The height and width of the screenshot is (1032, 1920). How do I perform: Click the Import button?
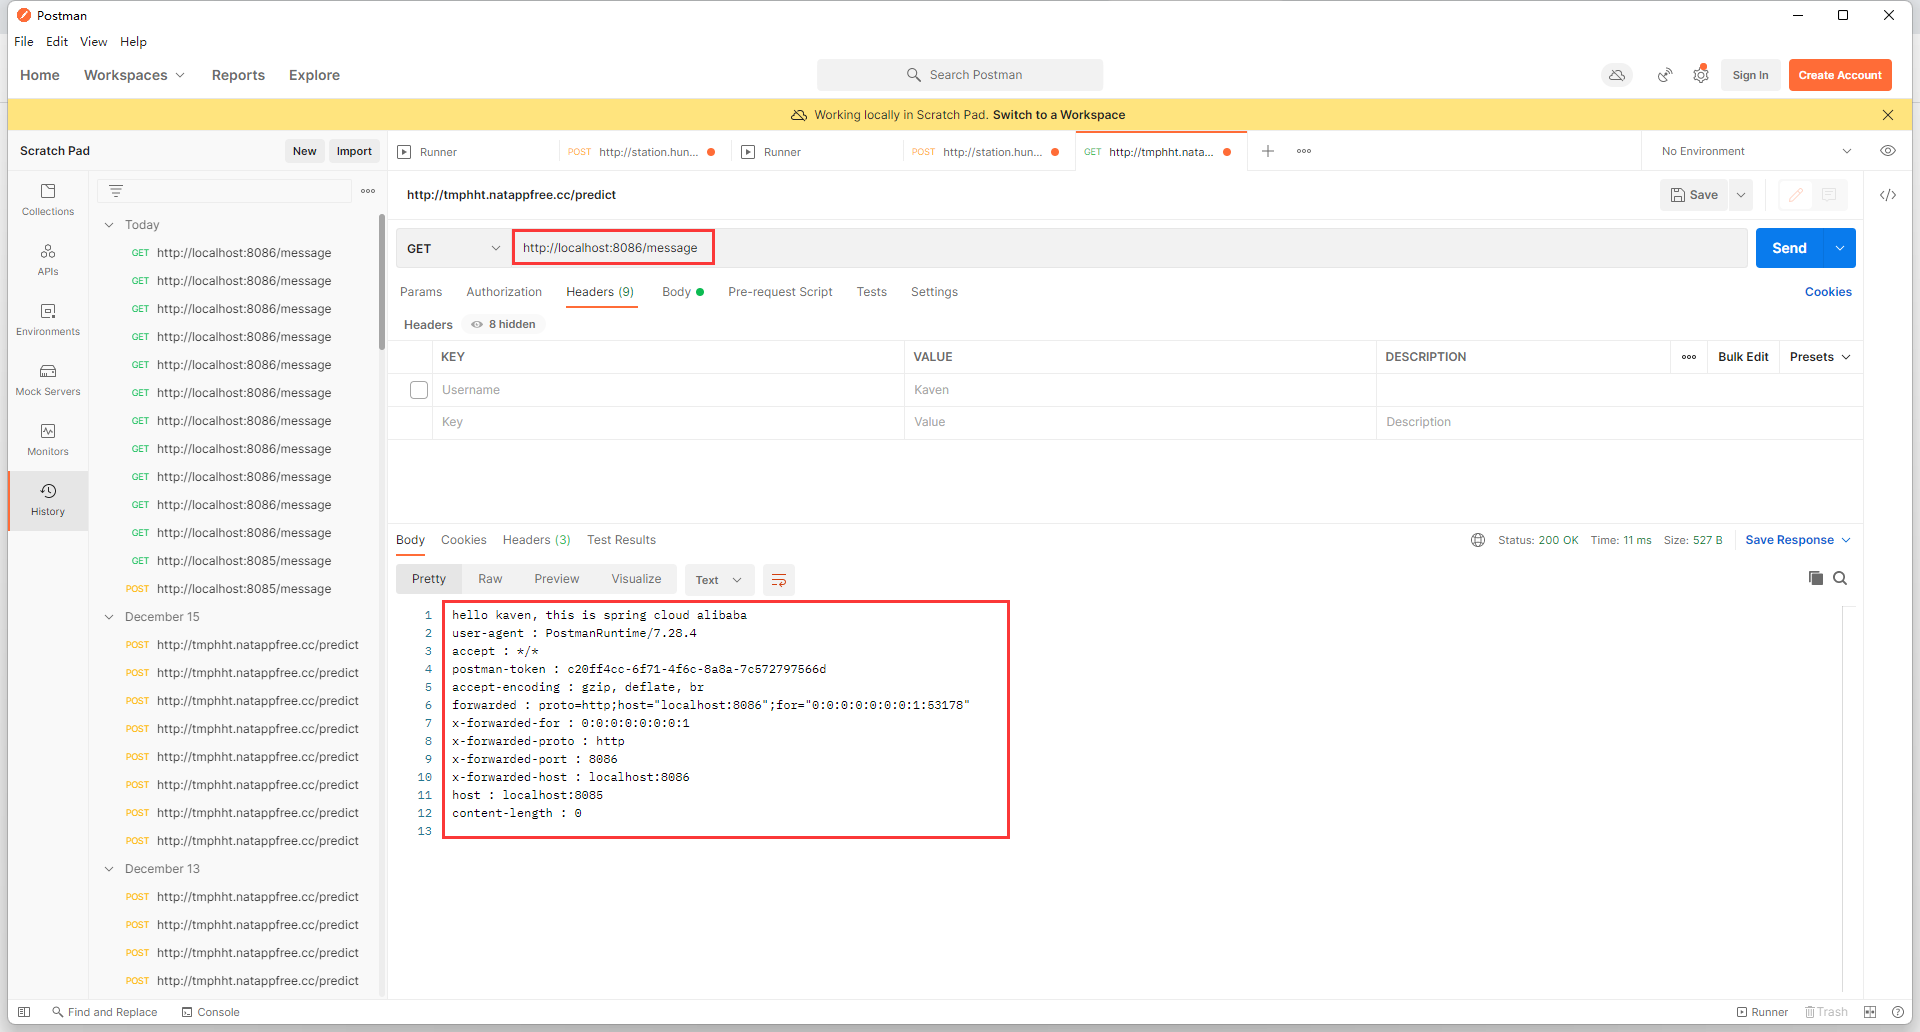click(x=354, y=151)
